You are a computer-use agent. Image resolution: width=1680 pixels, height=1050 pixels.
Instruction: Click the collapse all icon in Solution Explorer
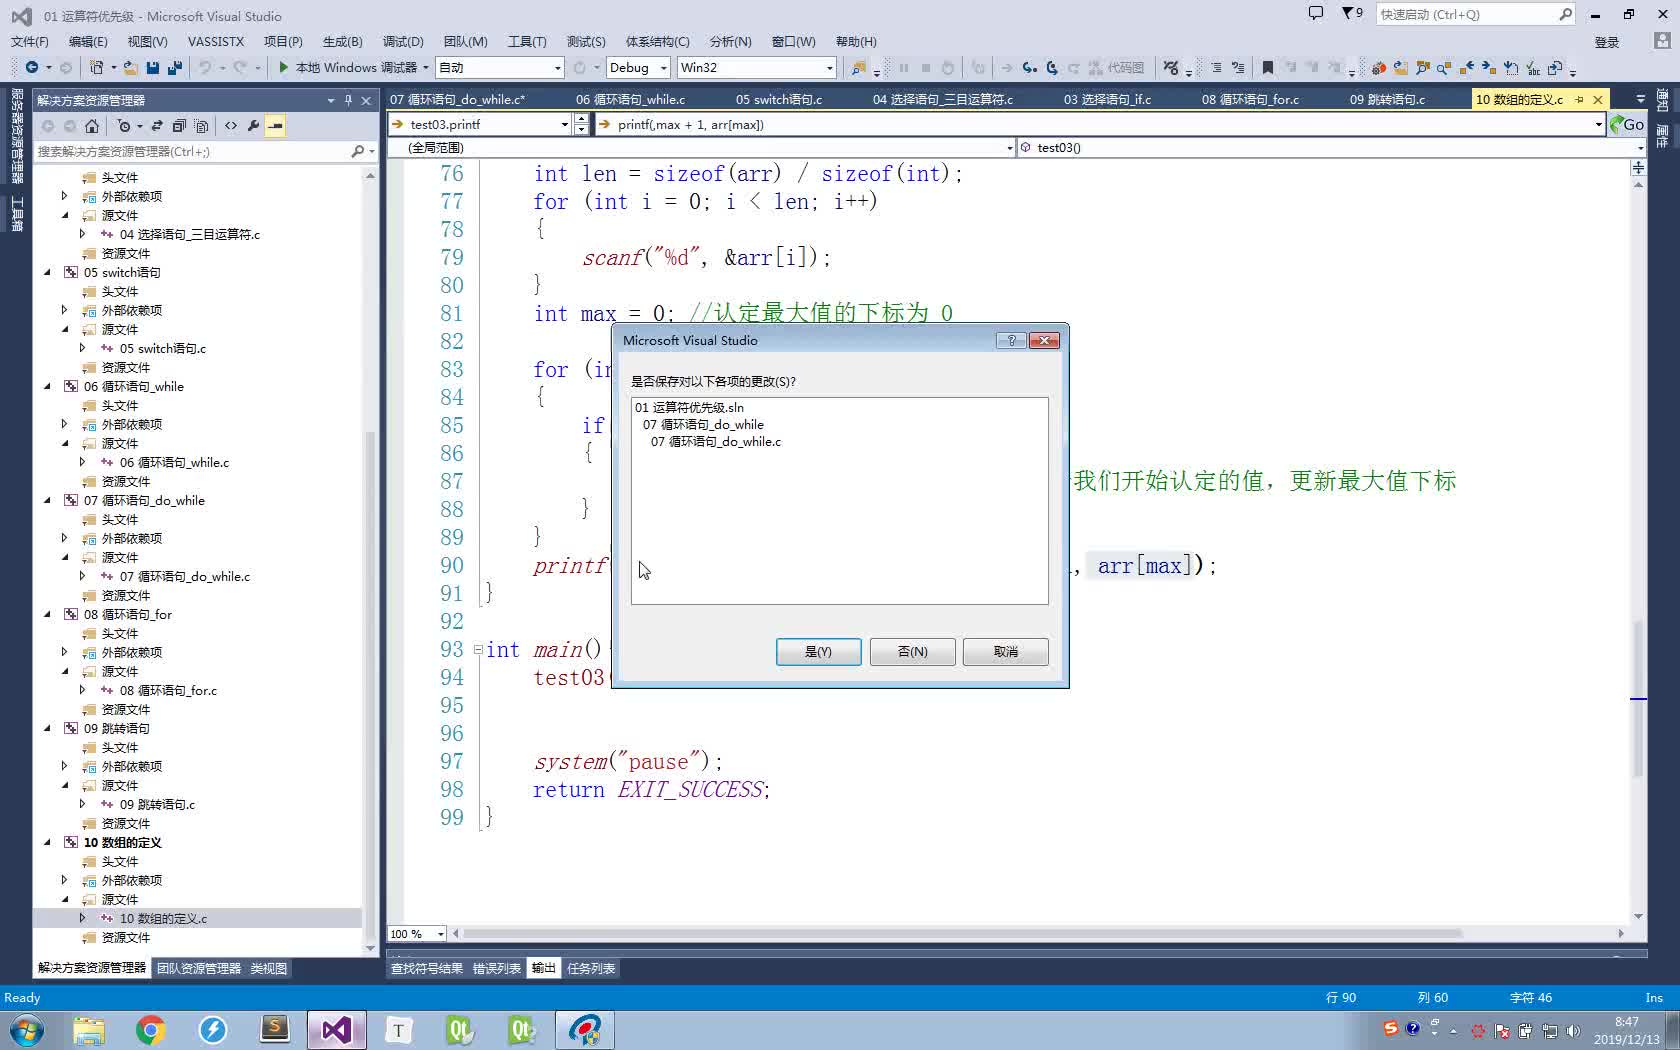pos(179,126)
